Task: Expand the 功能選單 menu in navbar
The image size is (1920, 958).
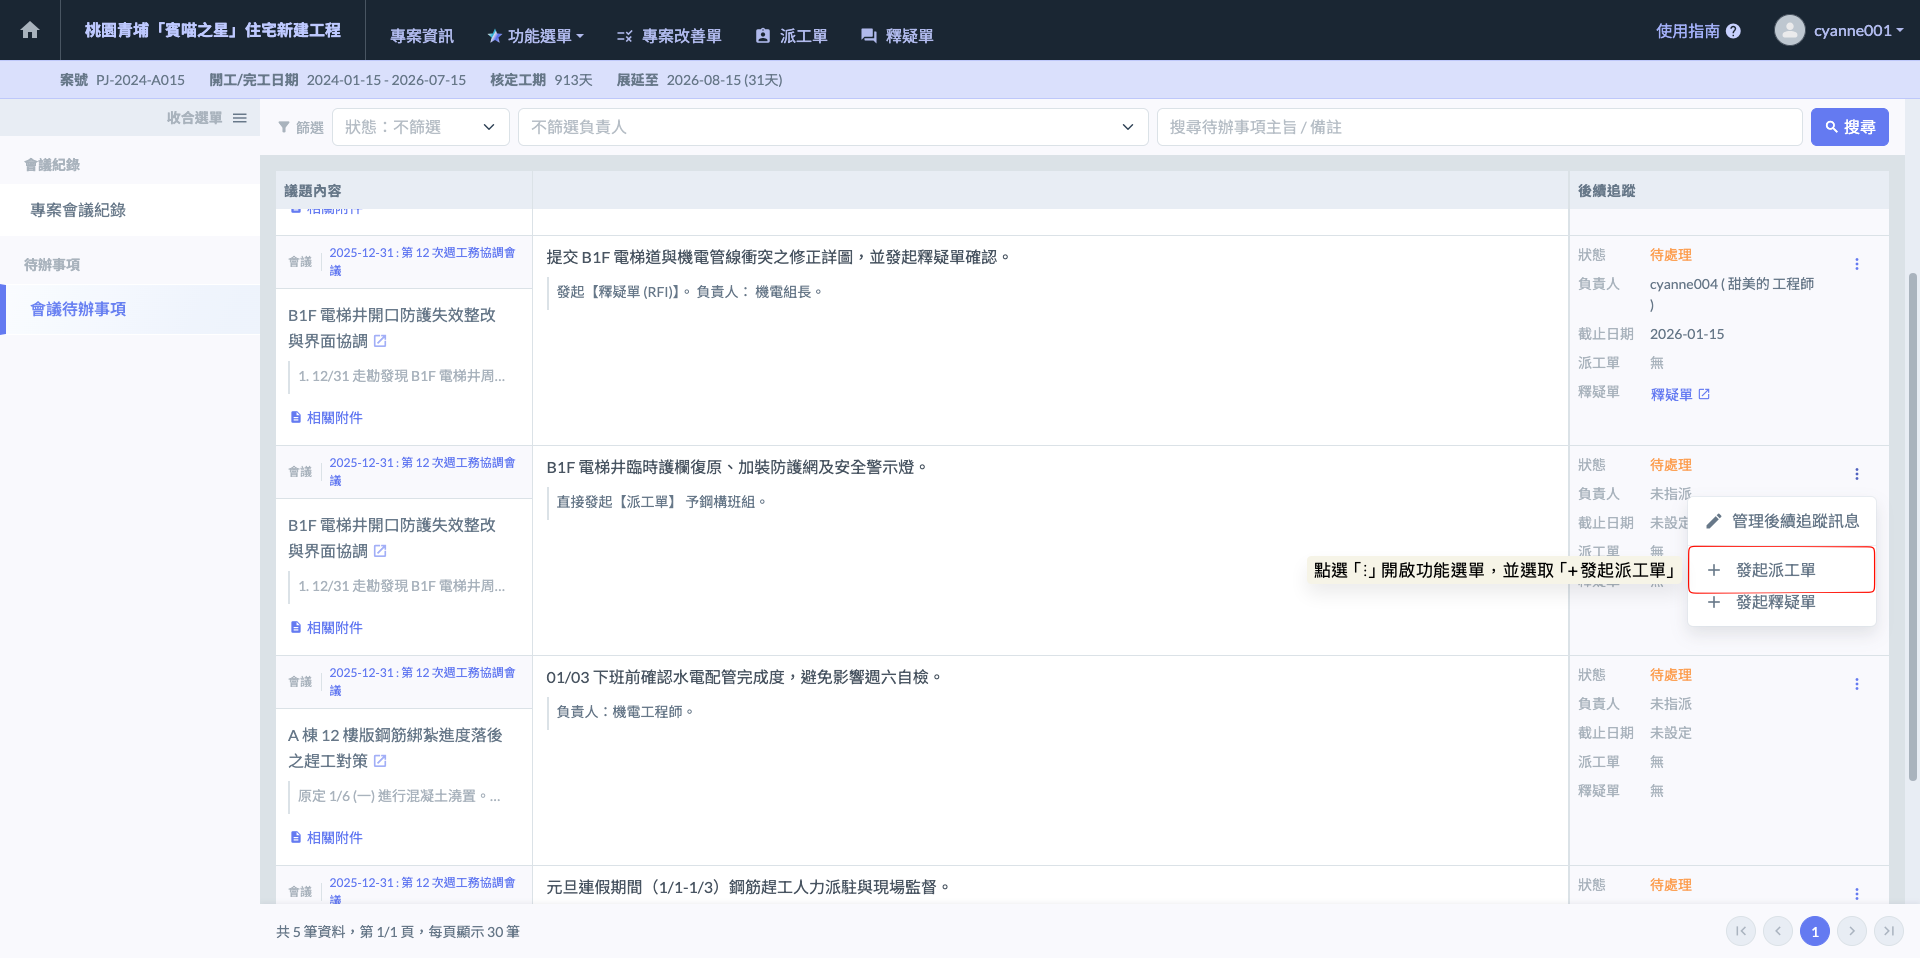Action: point(536,36)
